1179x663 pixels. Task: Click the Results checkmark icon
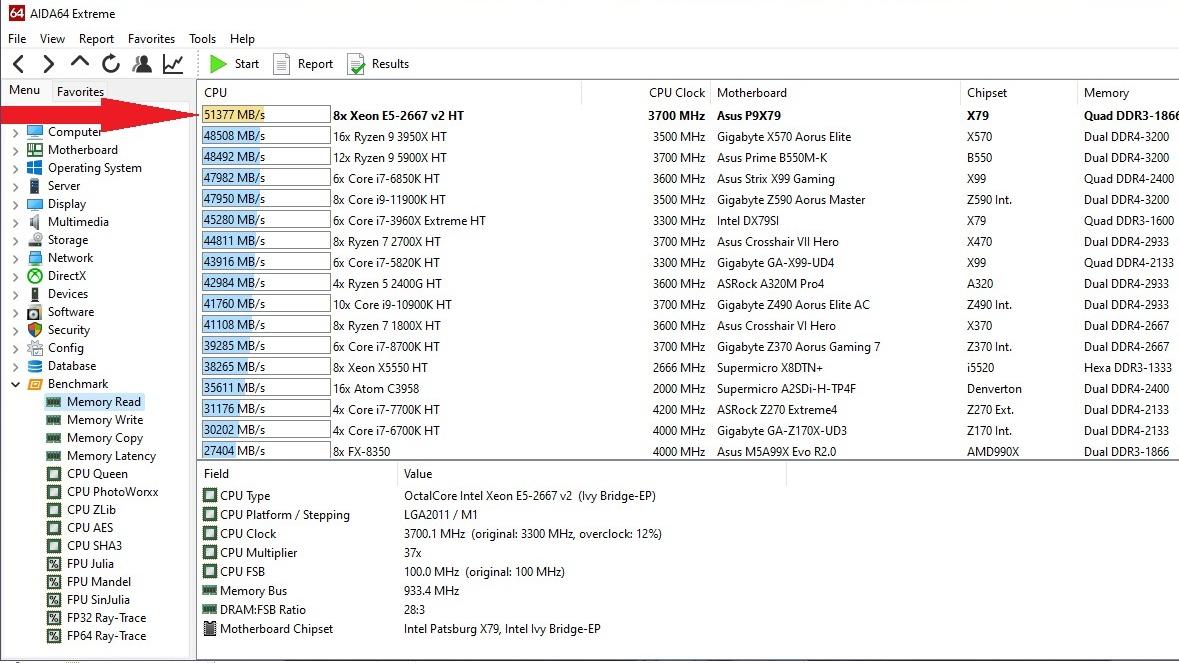(356, 64)
